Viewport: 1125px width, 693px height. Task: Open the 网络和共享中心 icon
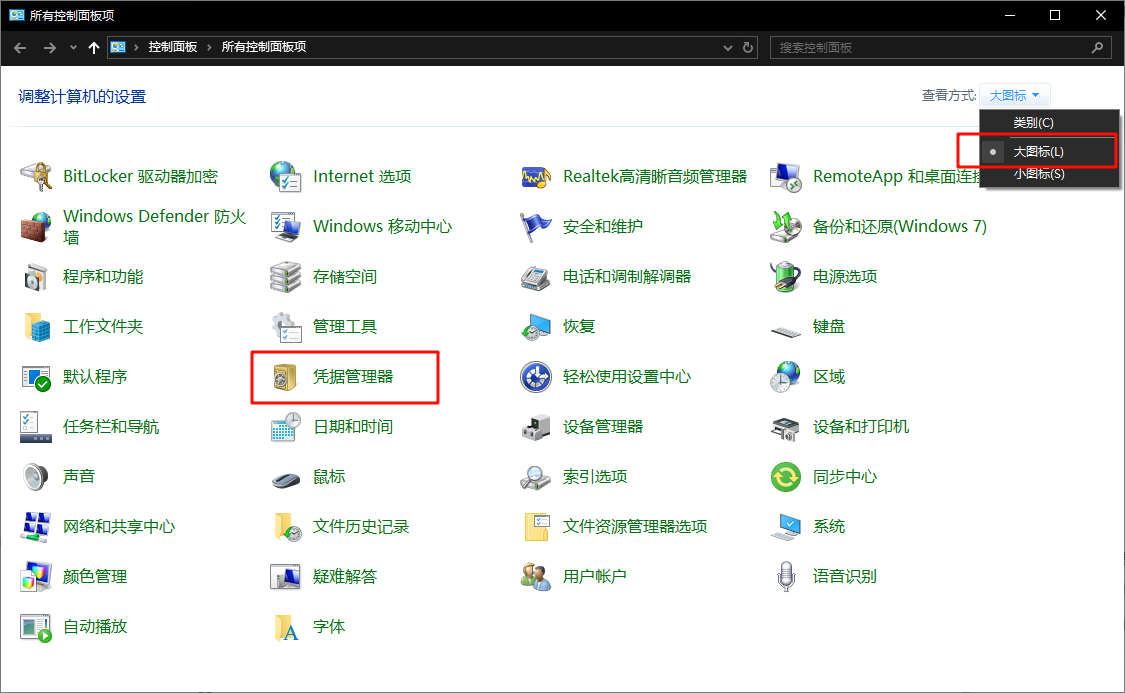36,527
